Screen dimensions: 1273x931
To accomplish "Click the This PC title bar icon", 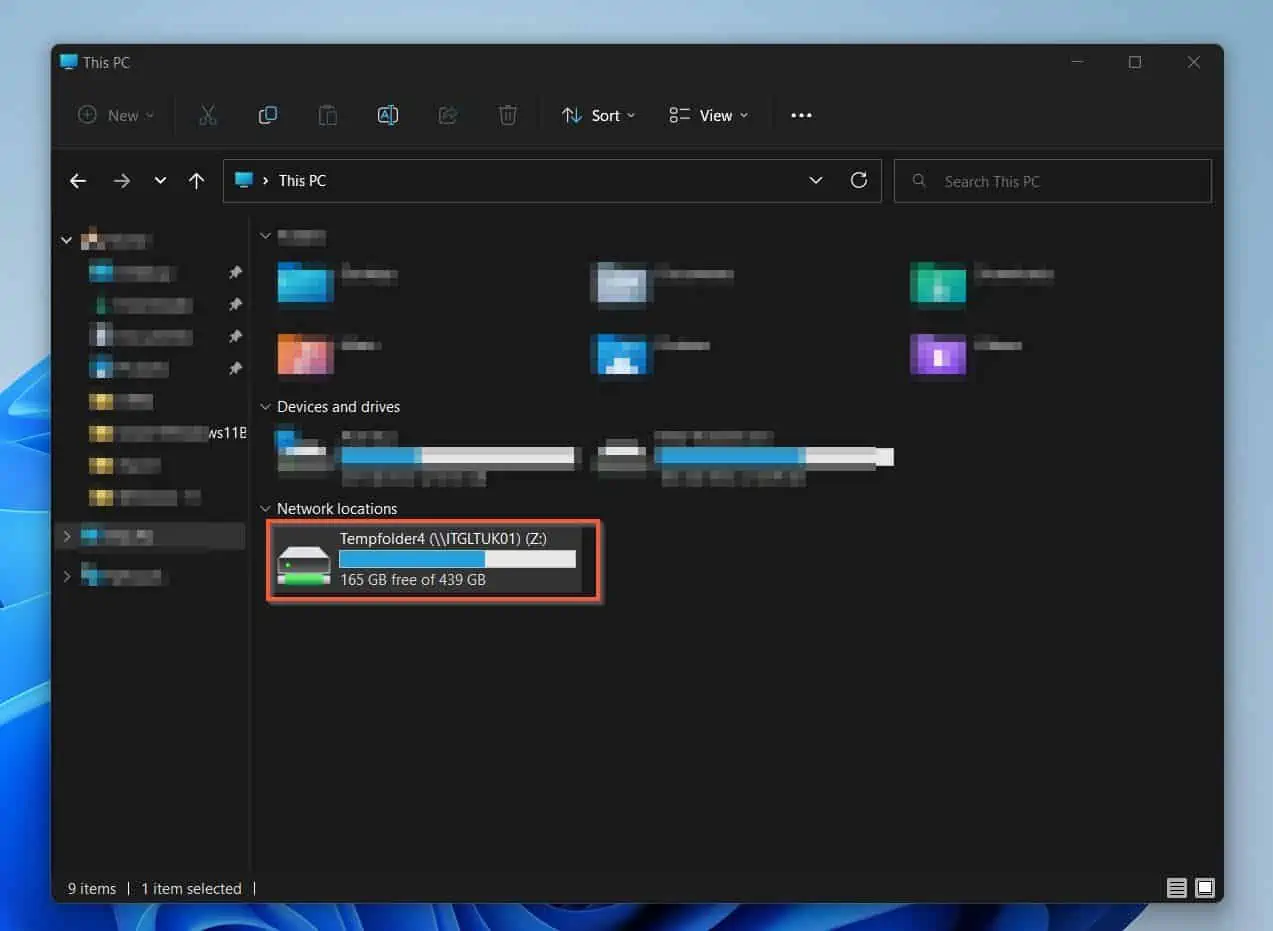I will (x=68, y=62).
